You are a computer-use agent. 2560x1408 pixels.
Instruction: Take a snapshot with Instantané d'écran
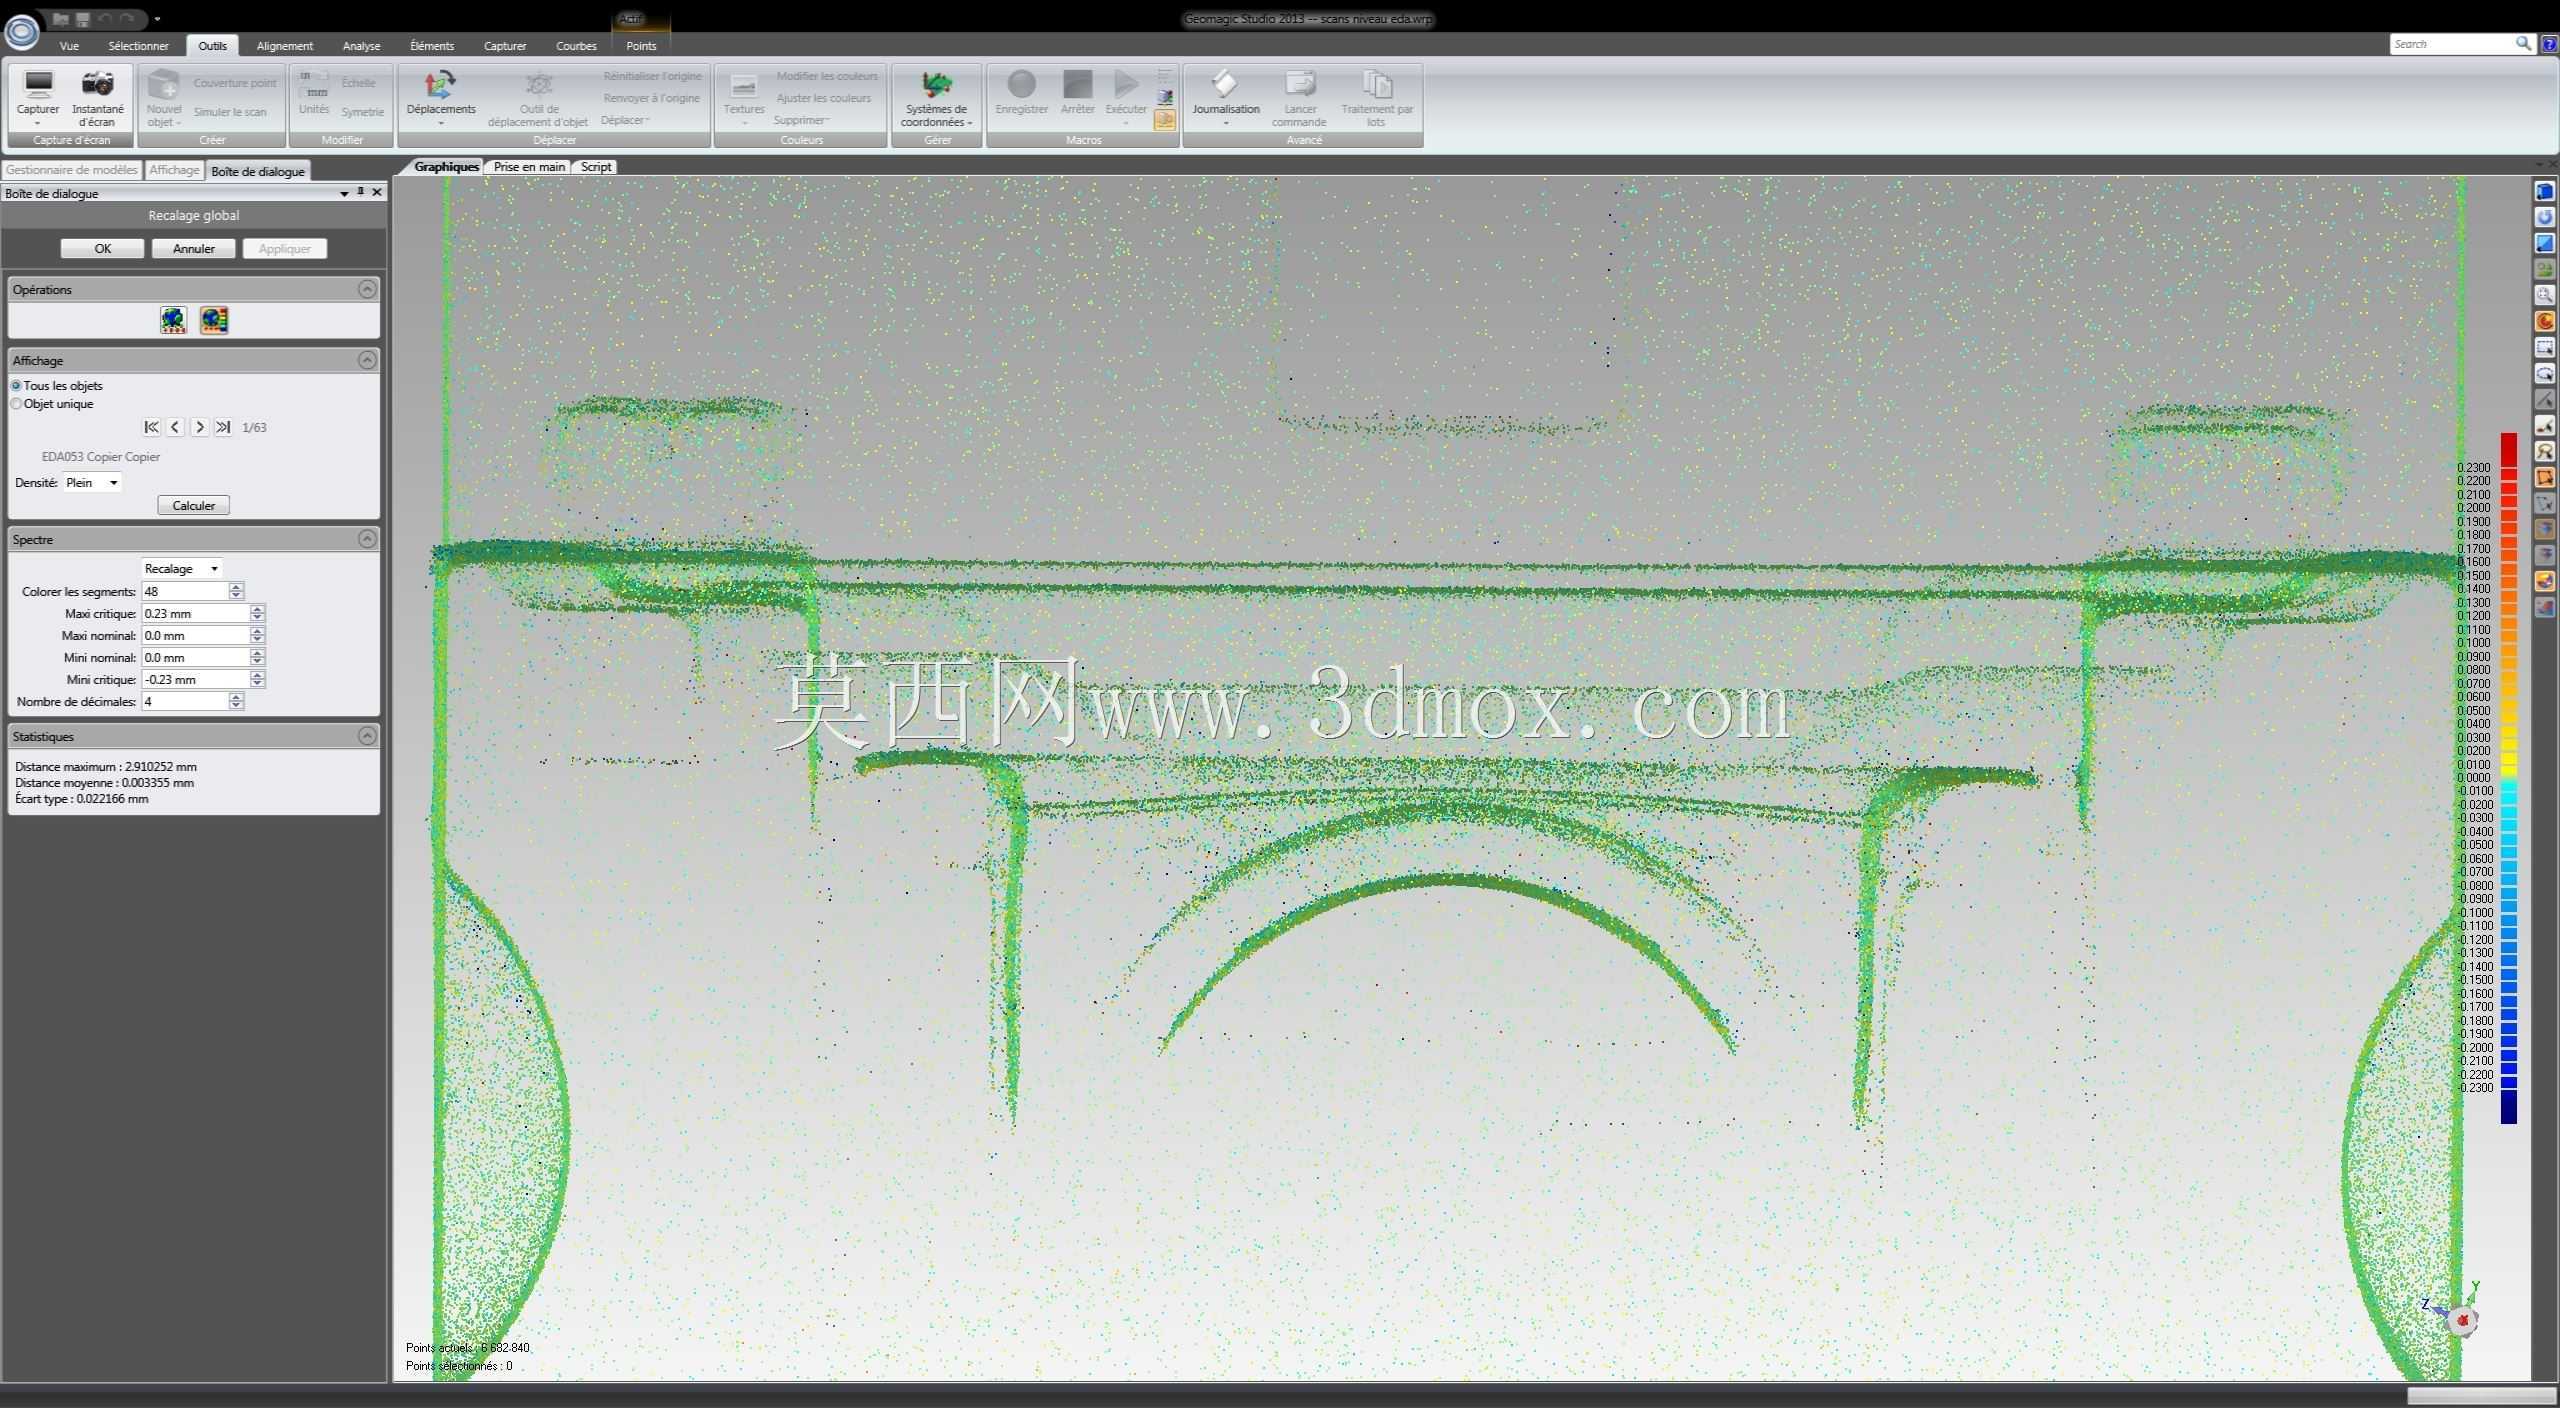tap(98, 97)
